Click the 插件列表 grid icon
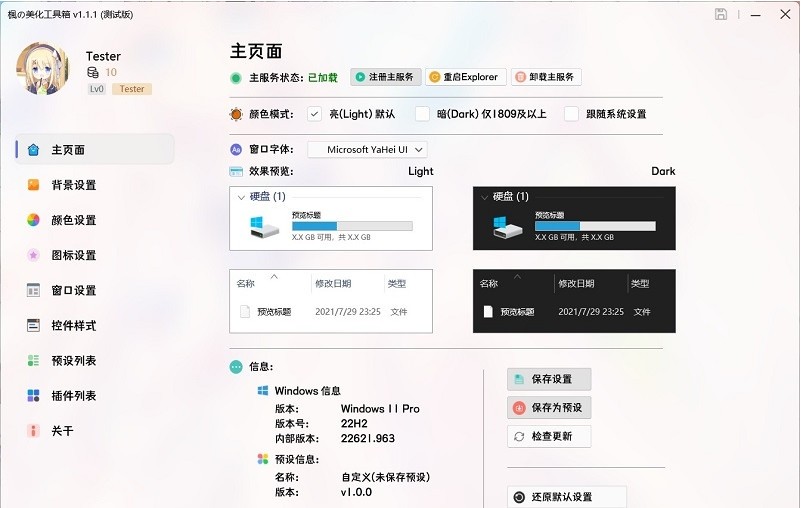Viewport: 802px width, 508px height. pos(33,395)
